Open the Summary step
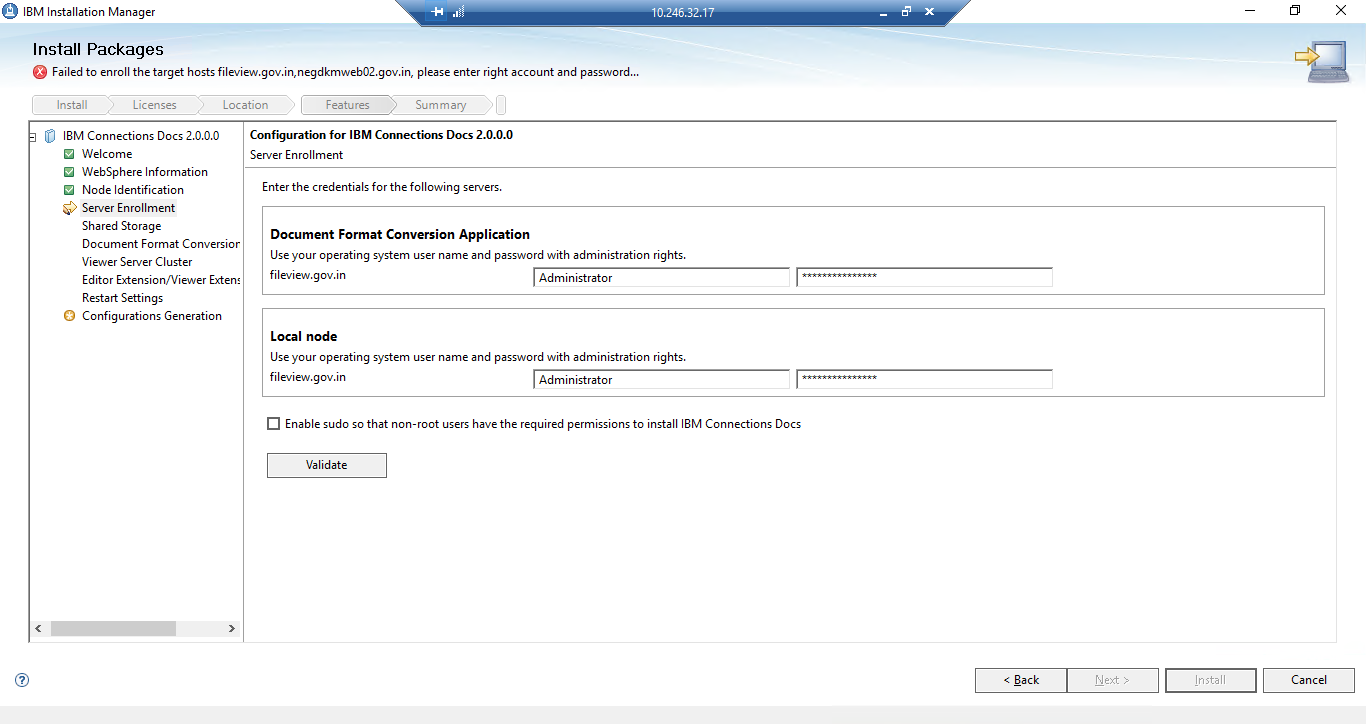The width and height of the screenshot is (1366, 724). point(441,104)
